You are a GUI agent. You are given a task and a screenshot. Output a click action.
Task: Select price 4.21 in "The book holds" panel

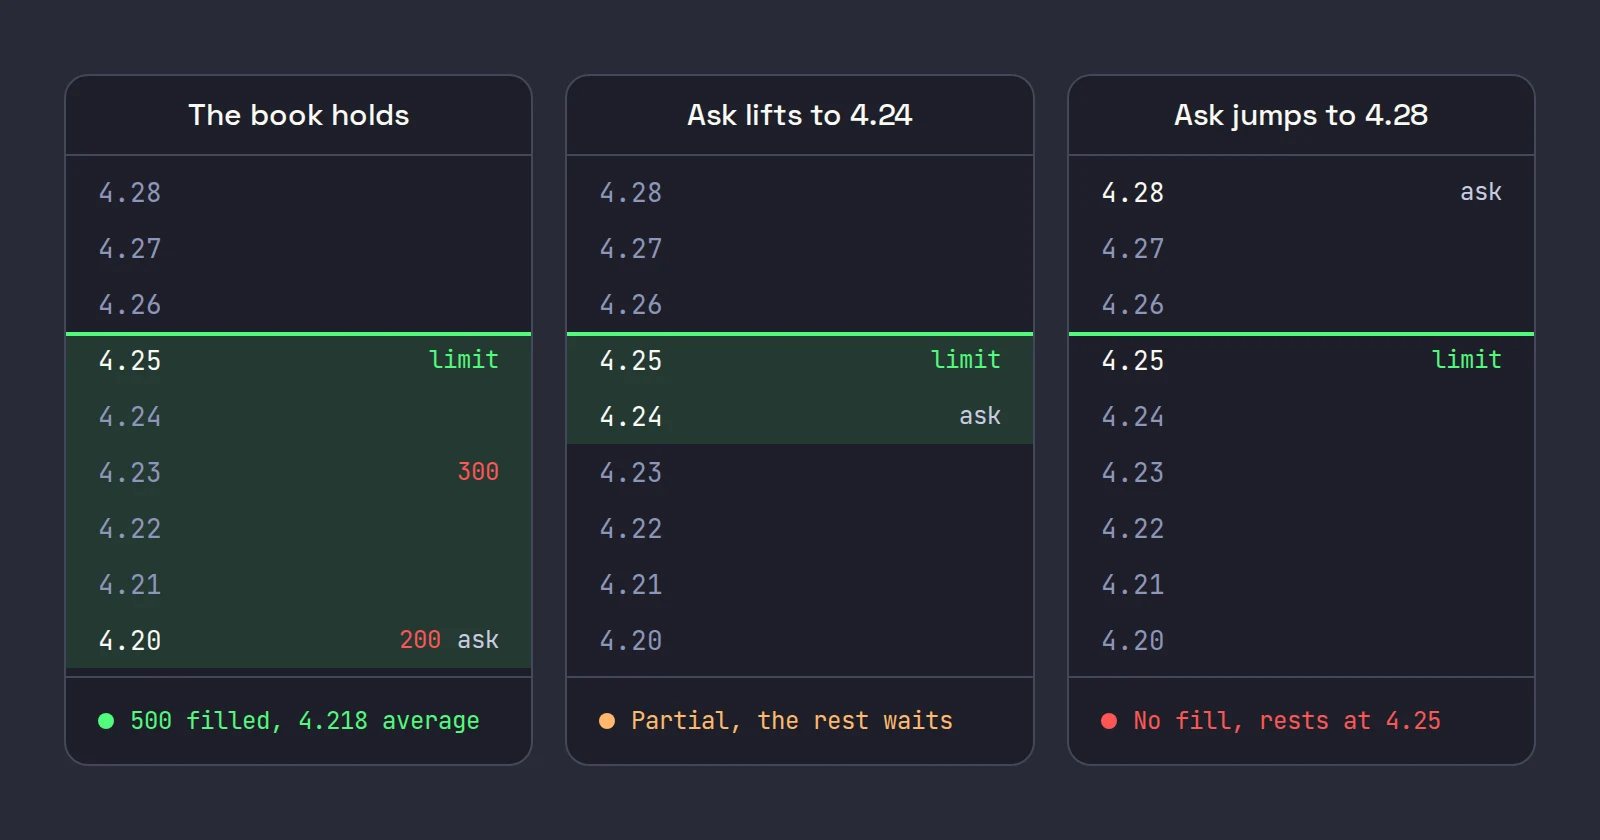tap(130, 584)
